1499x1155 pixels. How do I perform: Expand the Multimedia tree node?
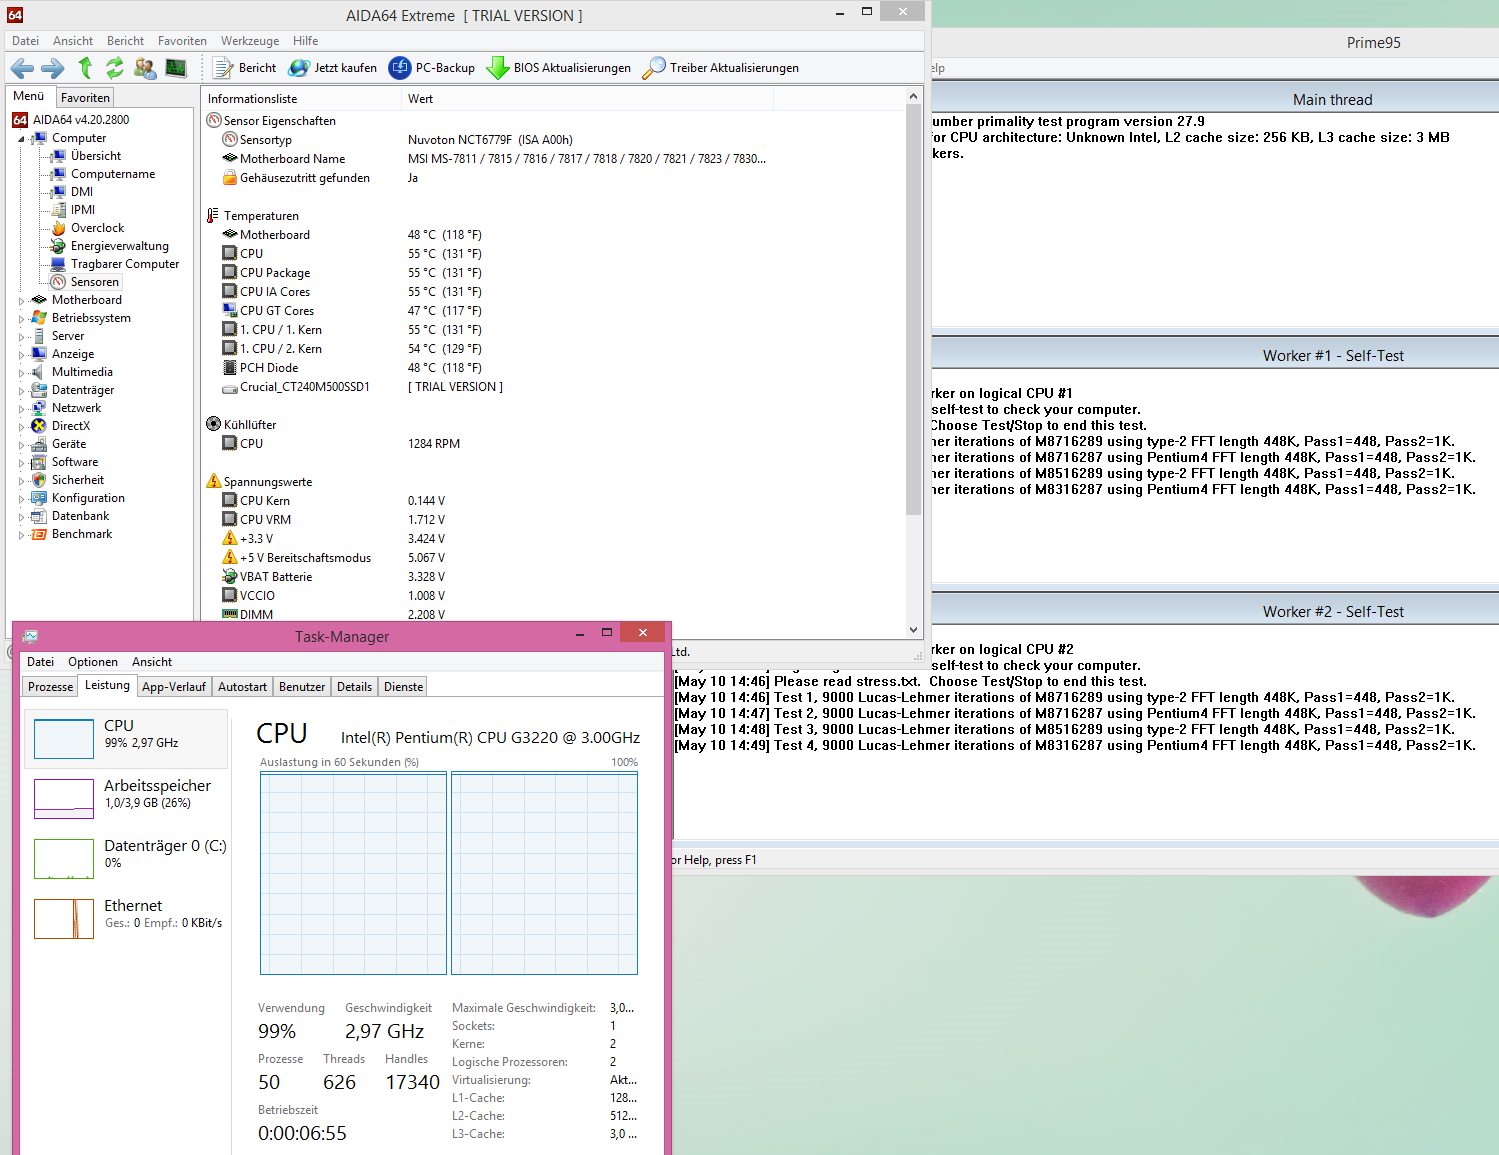pyautogui.click(x=21, y=372)
